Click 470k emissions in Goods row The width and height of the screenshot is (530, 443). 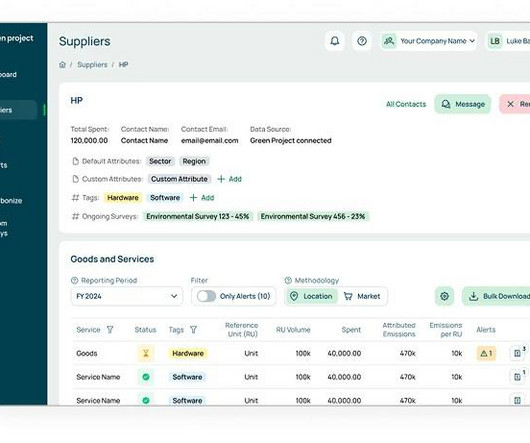click(x=407, y=353)
